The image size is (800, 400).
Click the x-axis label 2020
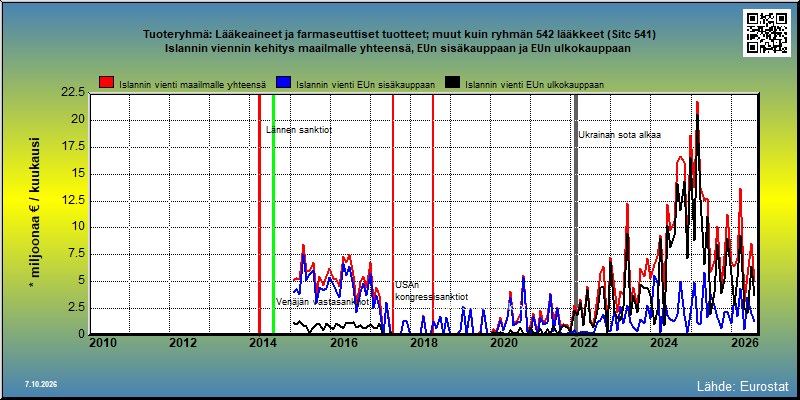(x=504, y=343)
